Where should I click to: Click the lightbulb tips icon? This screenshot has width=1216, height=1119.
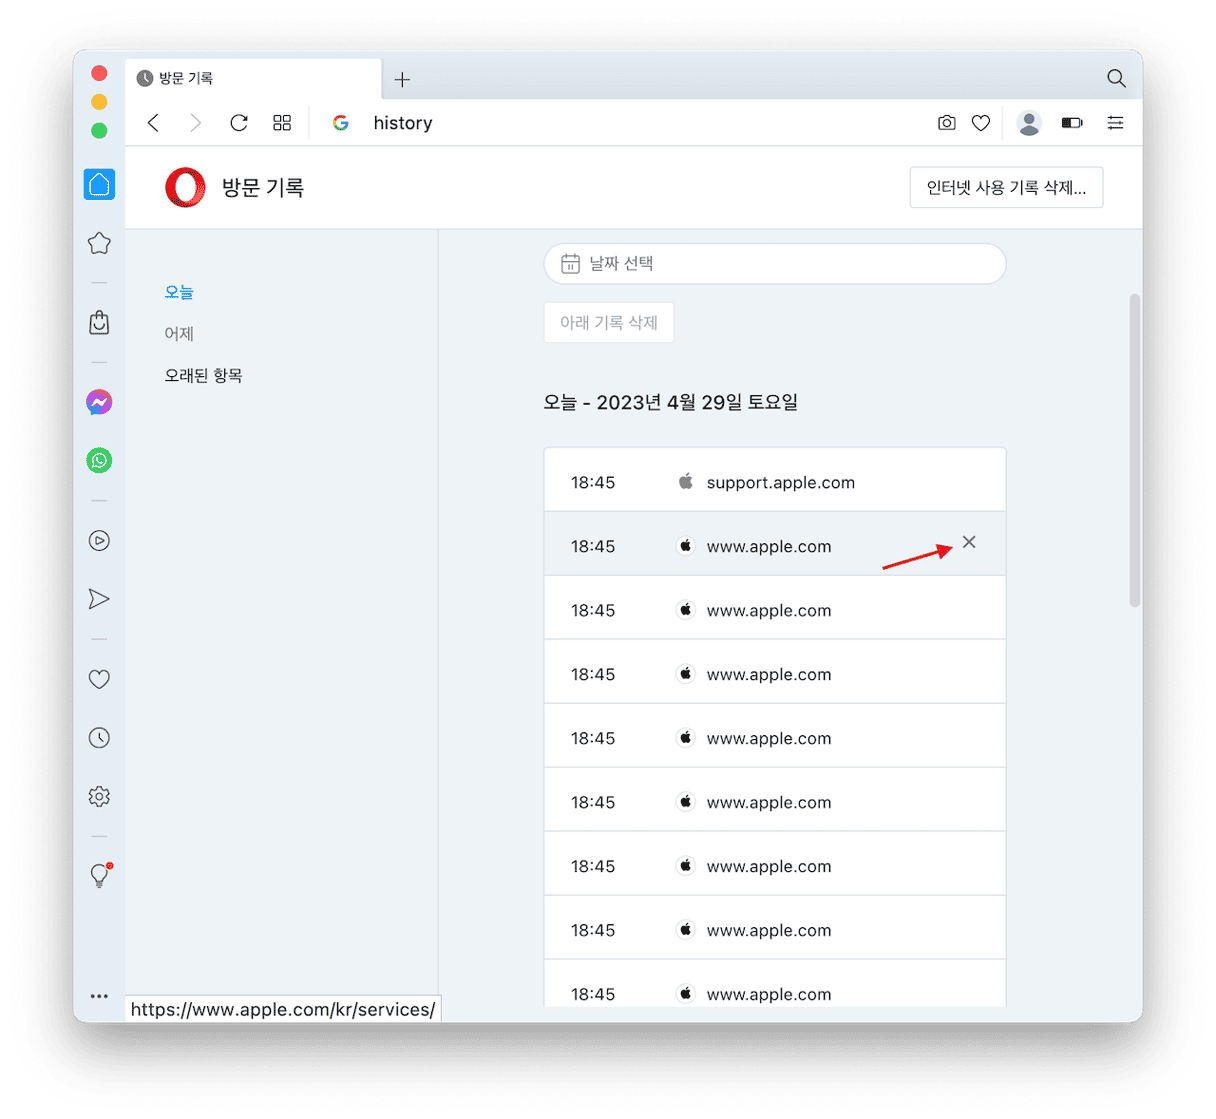(100, 875)
